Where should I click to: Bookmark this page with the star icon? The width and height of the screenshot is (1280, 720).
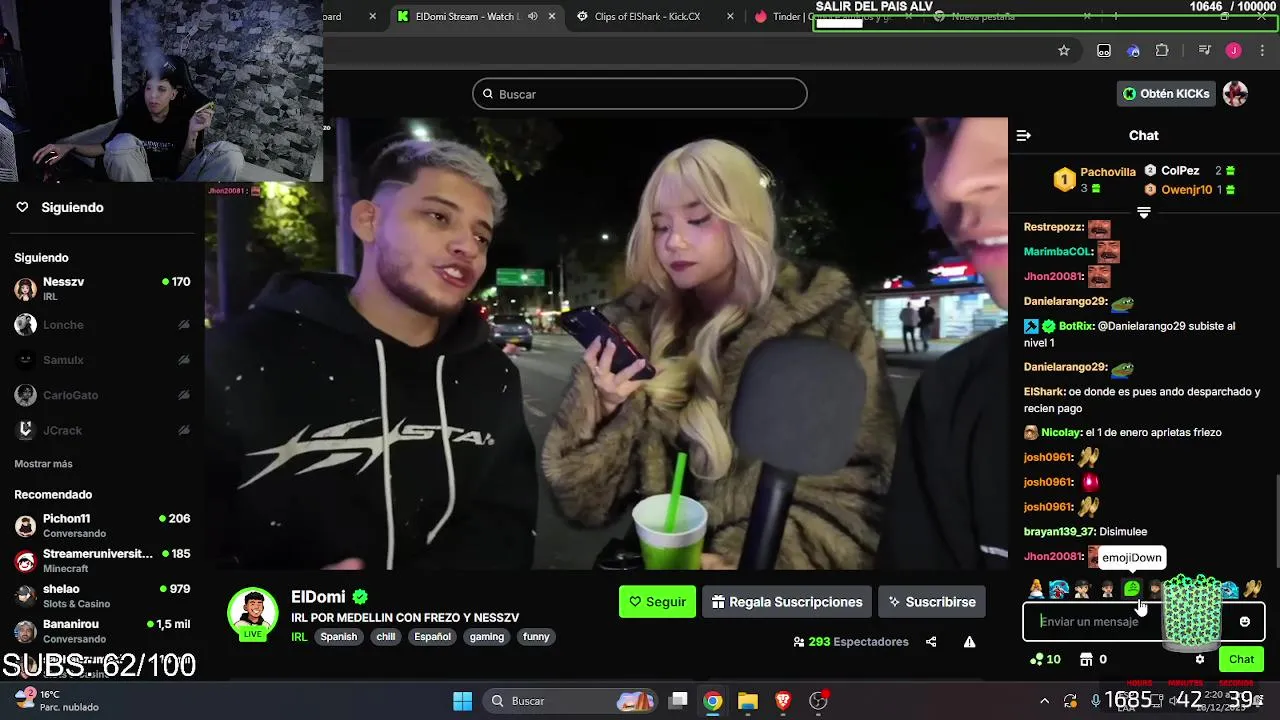click(x=1064, y=51)
